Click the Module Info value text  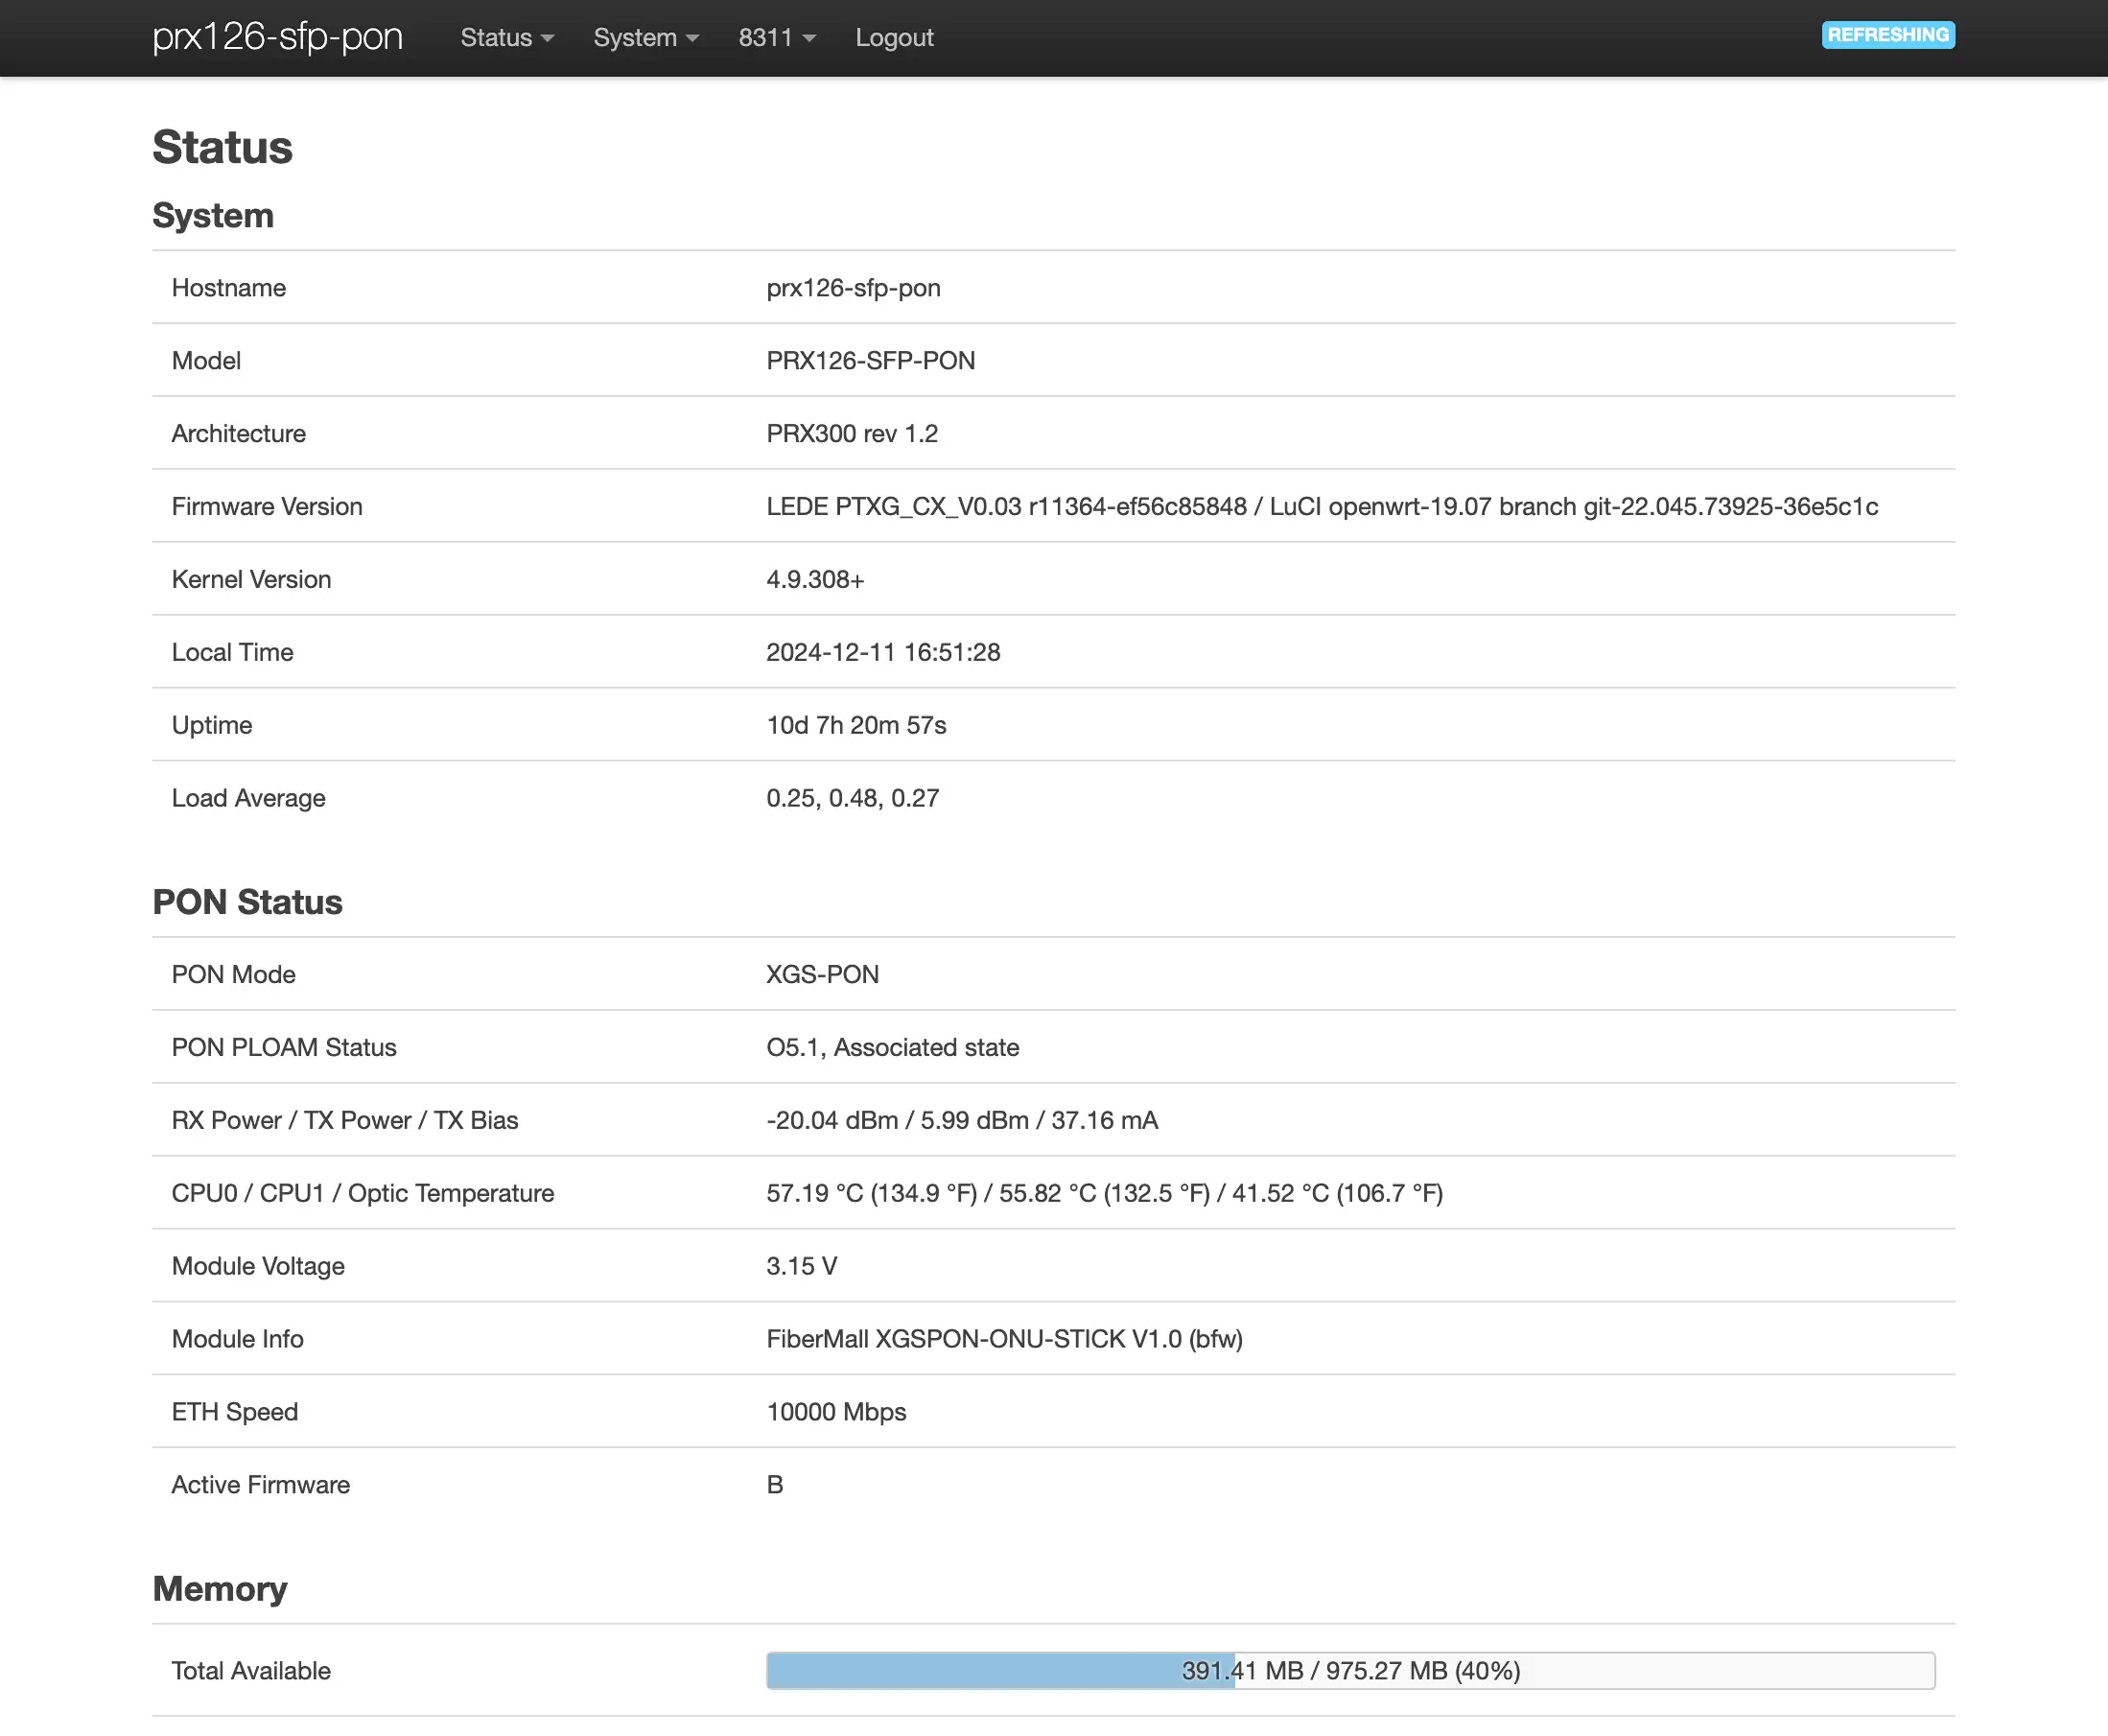(1004, 1339)
